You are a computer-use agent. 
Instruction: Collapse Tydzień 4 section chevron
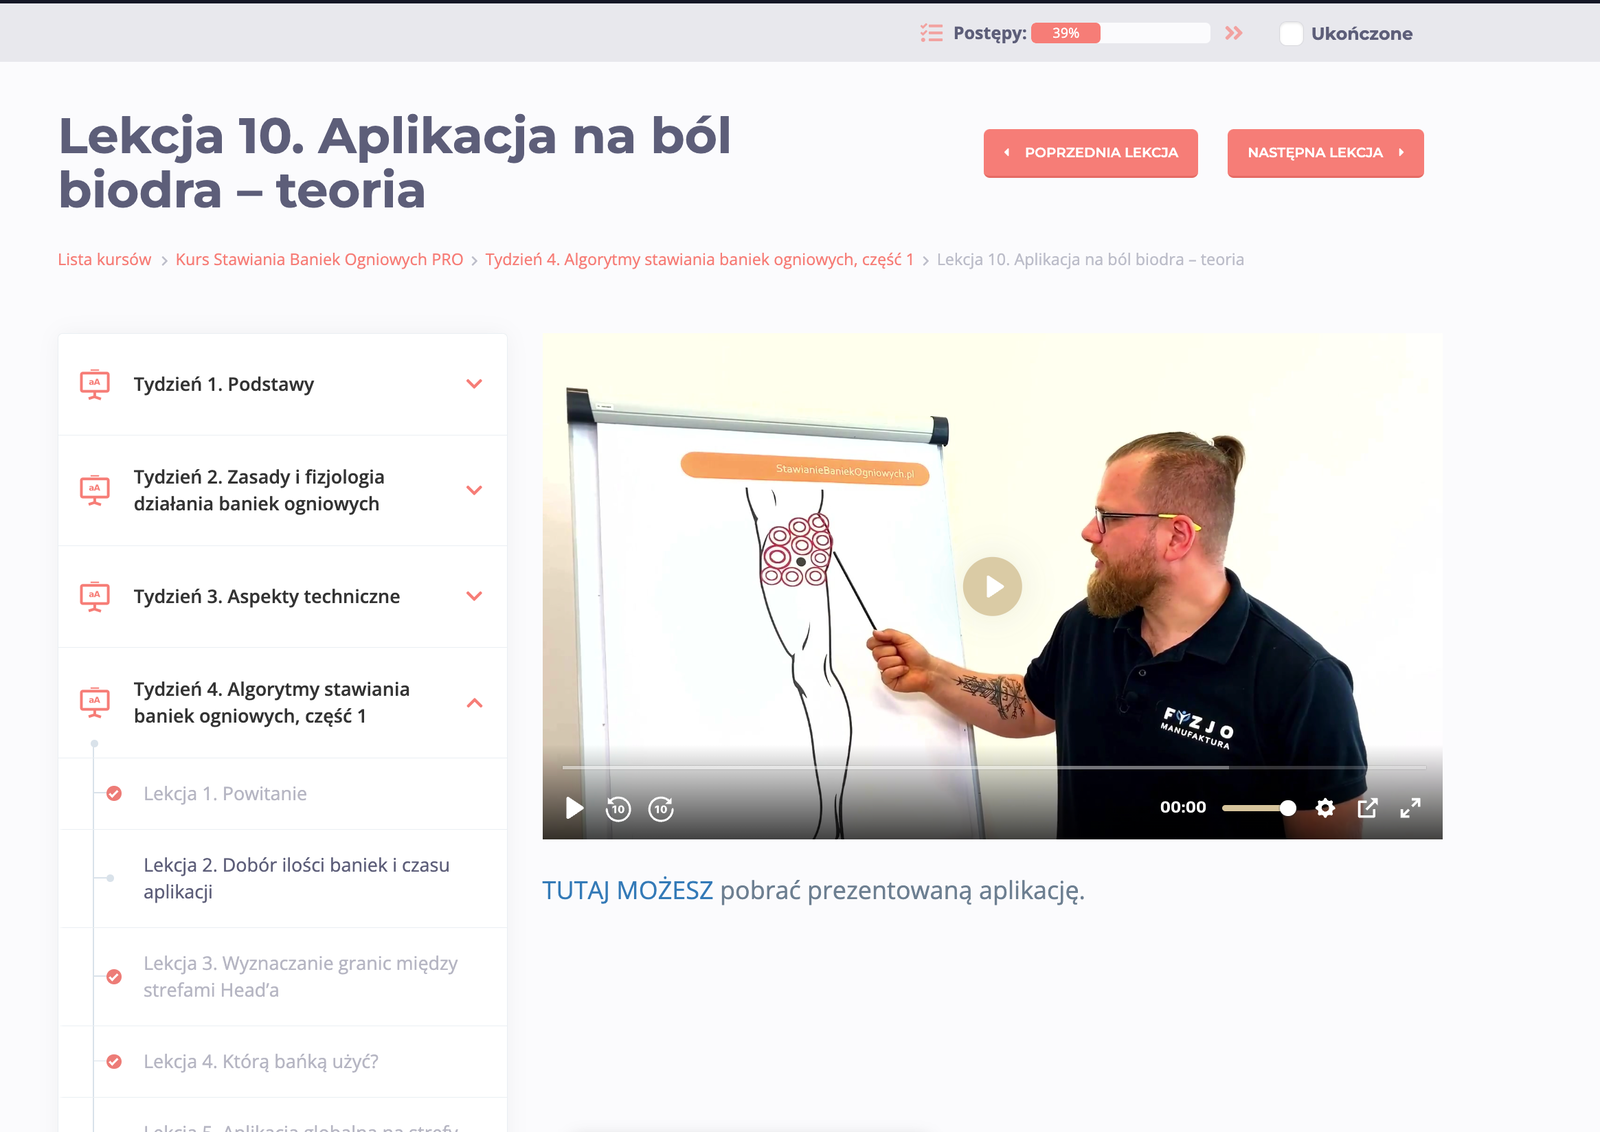click(474, 703)
